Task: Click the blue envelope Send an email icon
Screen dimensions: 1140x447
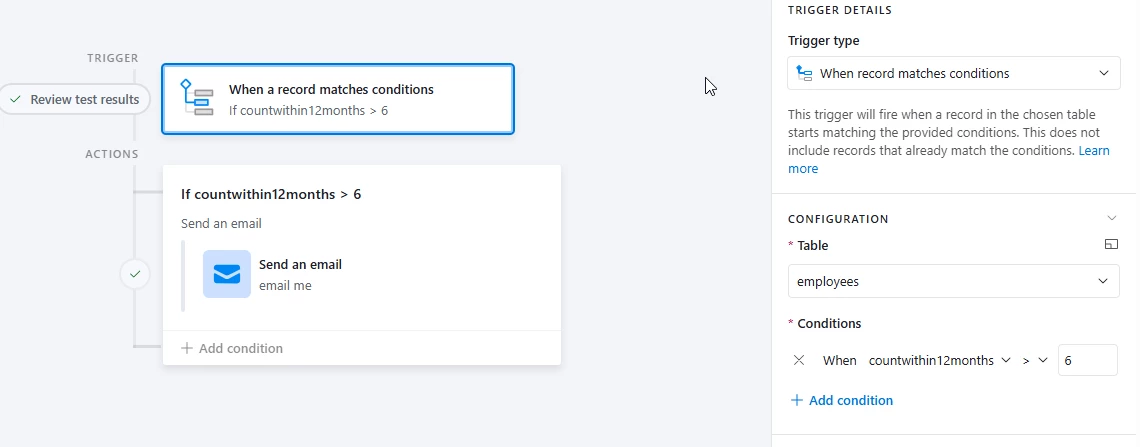Action: (x=227, y=274)
